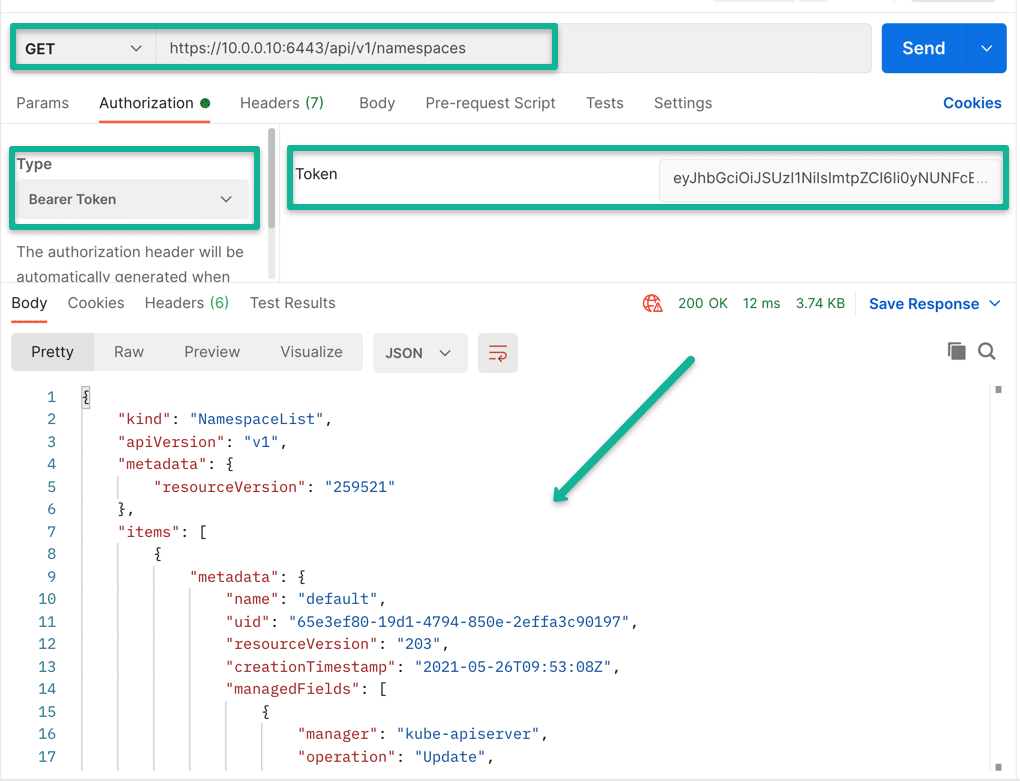
Task: Switch to the Test Results tab
Action: 292,303
